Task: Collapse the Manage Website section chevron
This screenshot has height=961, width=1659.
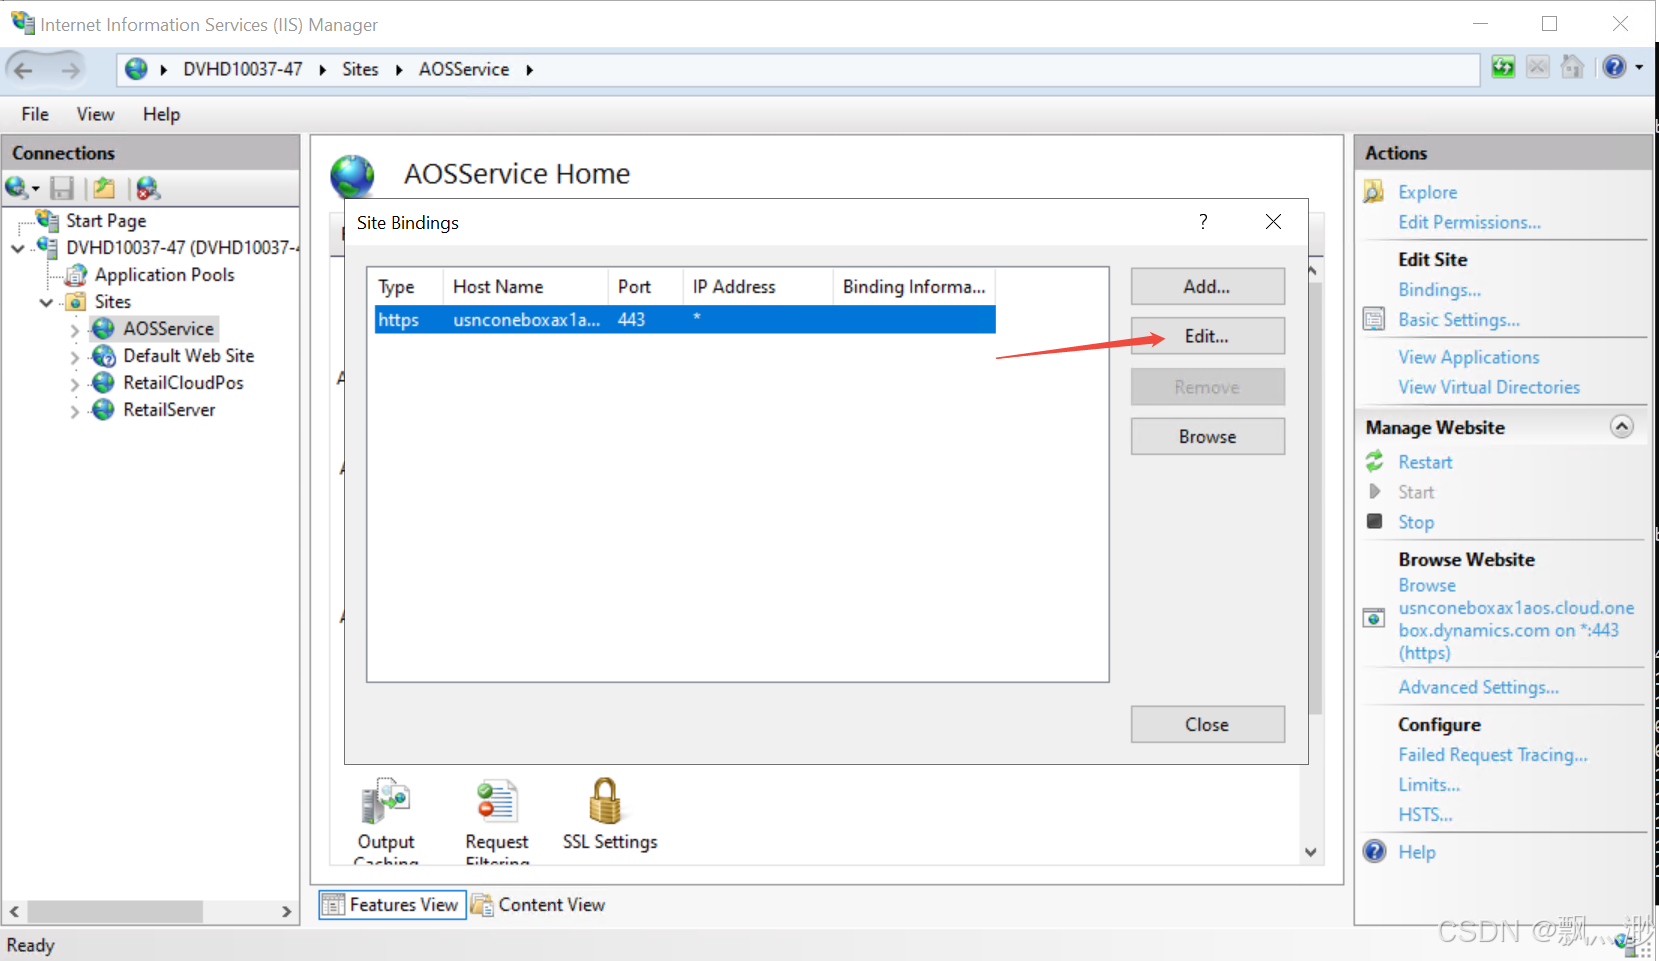Action: click(x=1621, y=427)
